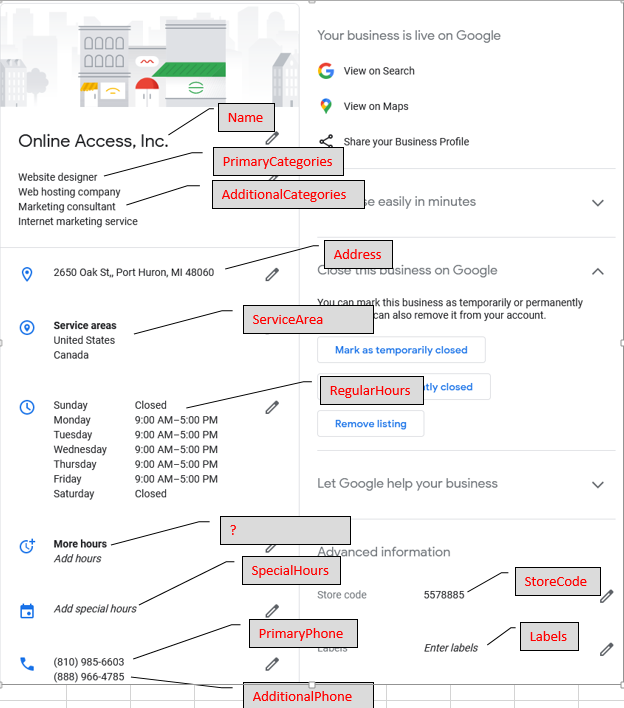Edit phone numbers via the pencil icon
Viewport: 624px width, 708px height.
click(x=272, y=663)
